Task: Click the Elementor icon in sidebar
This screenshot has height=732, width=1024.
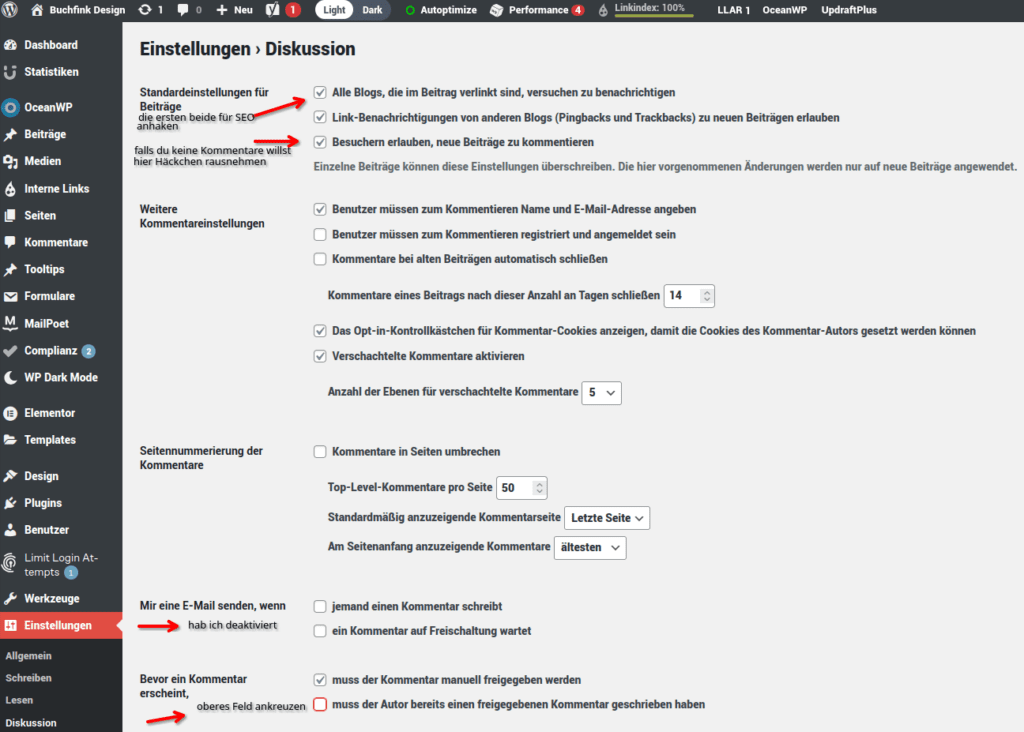Action: pyautogui.click(x=11, y=413)
